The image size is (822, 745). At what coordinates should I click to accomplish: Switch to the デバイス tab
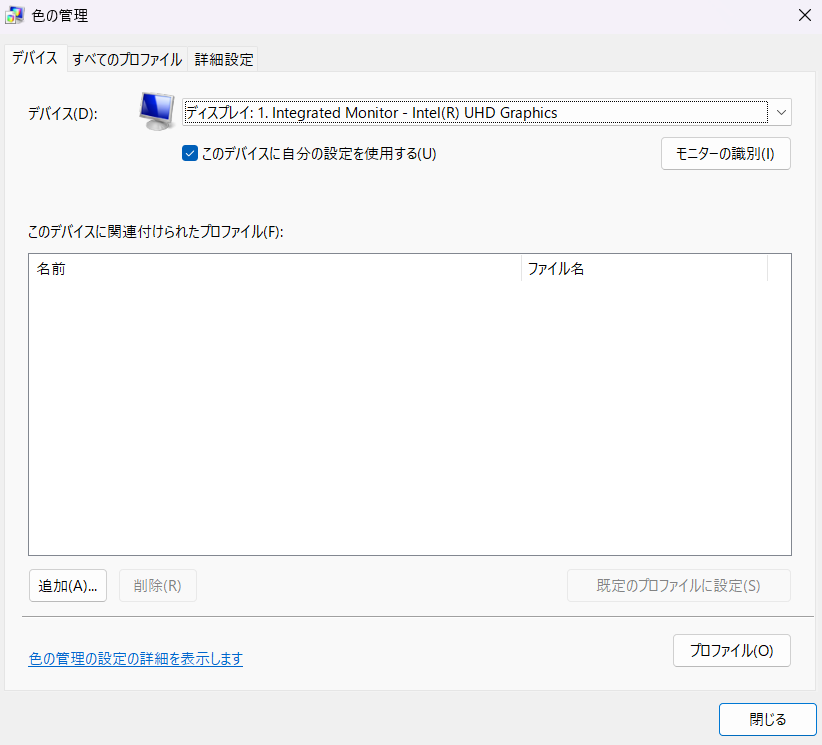[x=35, y=58]
